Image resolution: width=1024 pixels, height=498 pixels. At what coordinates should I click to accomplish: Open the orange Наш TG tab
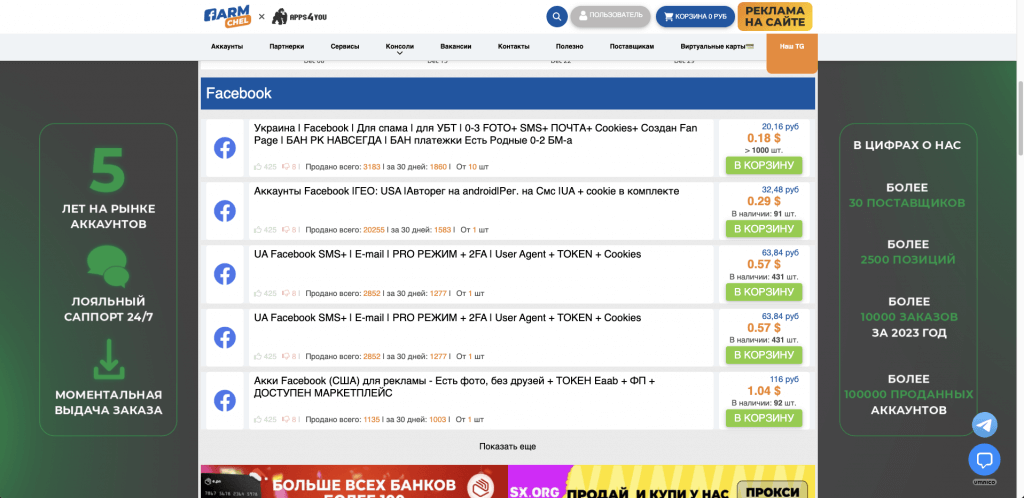(x=792, y=53)
